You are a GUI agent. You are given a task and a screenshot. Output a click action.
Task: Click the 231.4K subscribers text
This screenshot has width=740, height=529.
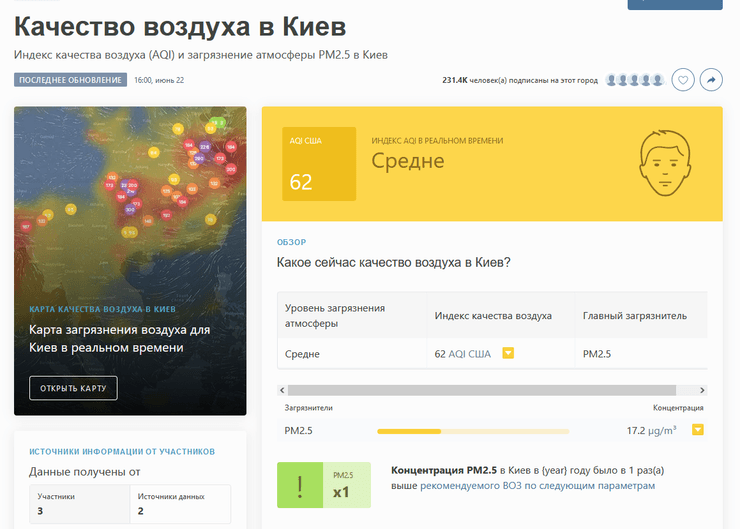520,80
